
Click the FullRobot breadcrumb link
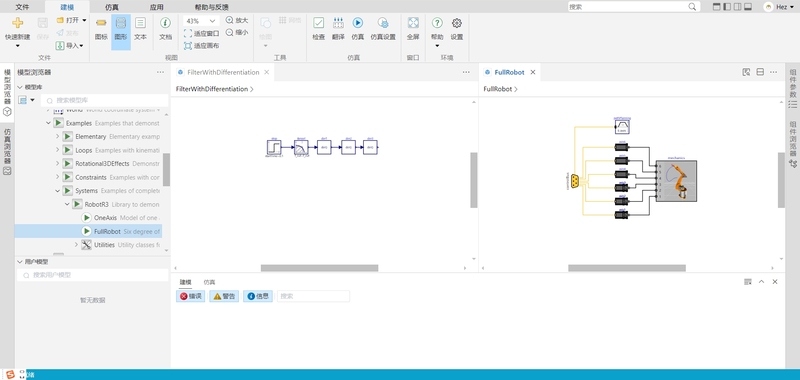tap(497, 89)
